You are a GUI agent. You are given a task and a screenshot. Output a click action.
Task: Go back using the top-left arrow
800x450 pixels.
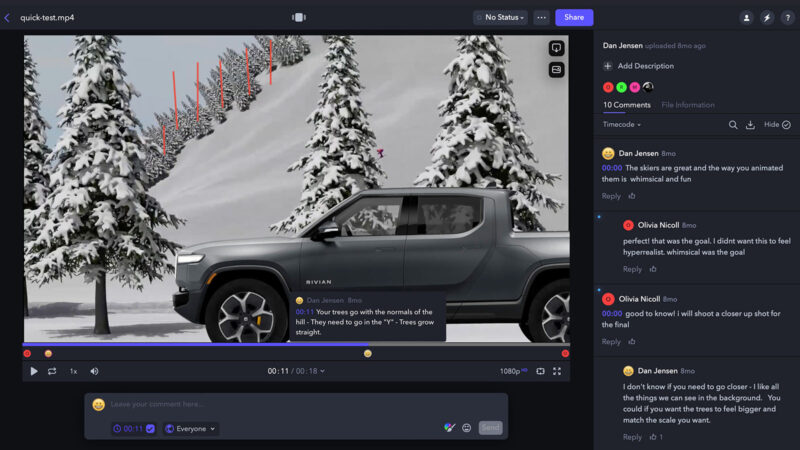pyautogui.click(x=7, y=18)
